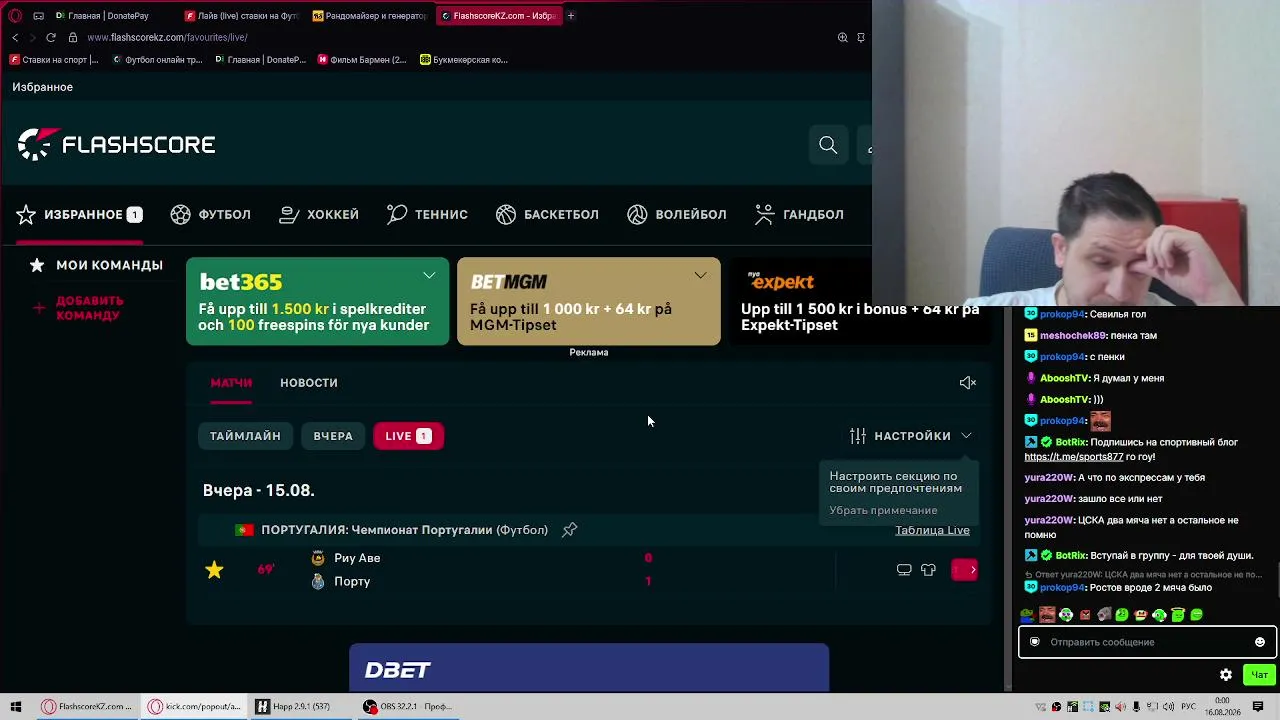
Task: Open the Избранное favorites section
Action: click(79, 214)
